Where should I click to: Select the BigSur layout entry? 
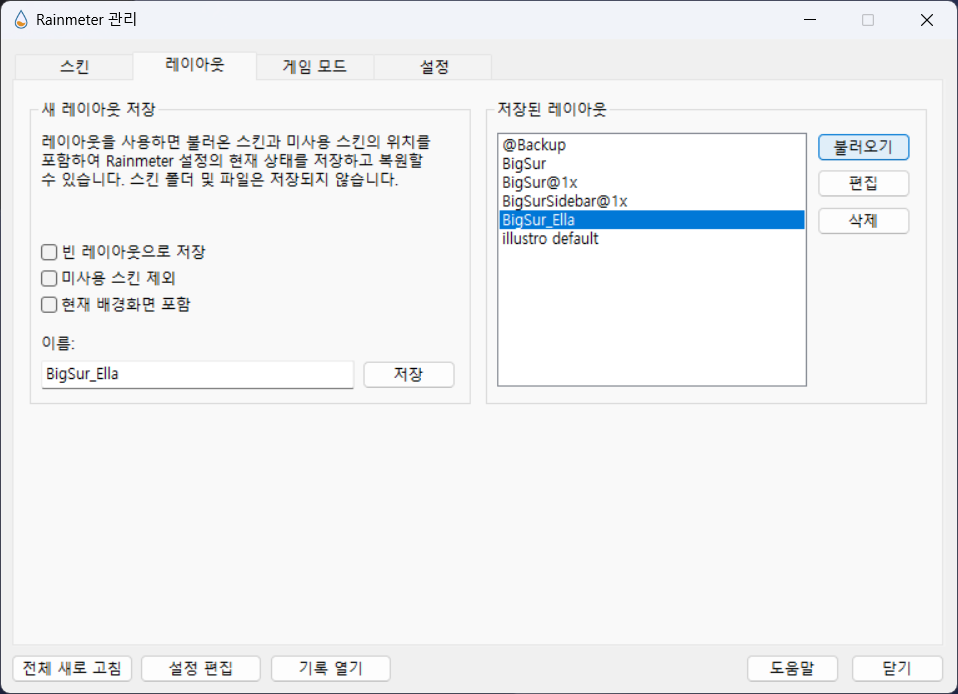tap(651, 164)
